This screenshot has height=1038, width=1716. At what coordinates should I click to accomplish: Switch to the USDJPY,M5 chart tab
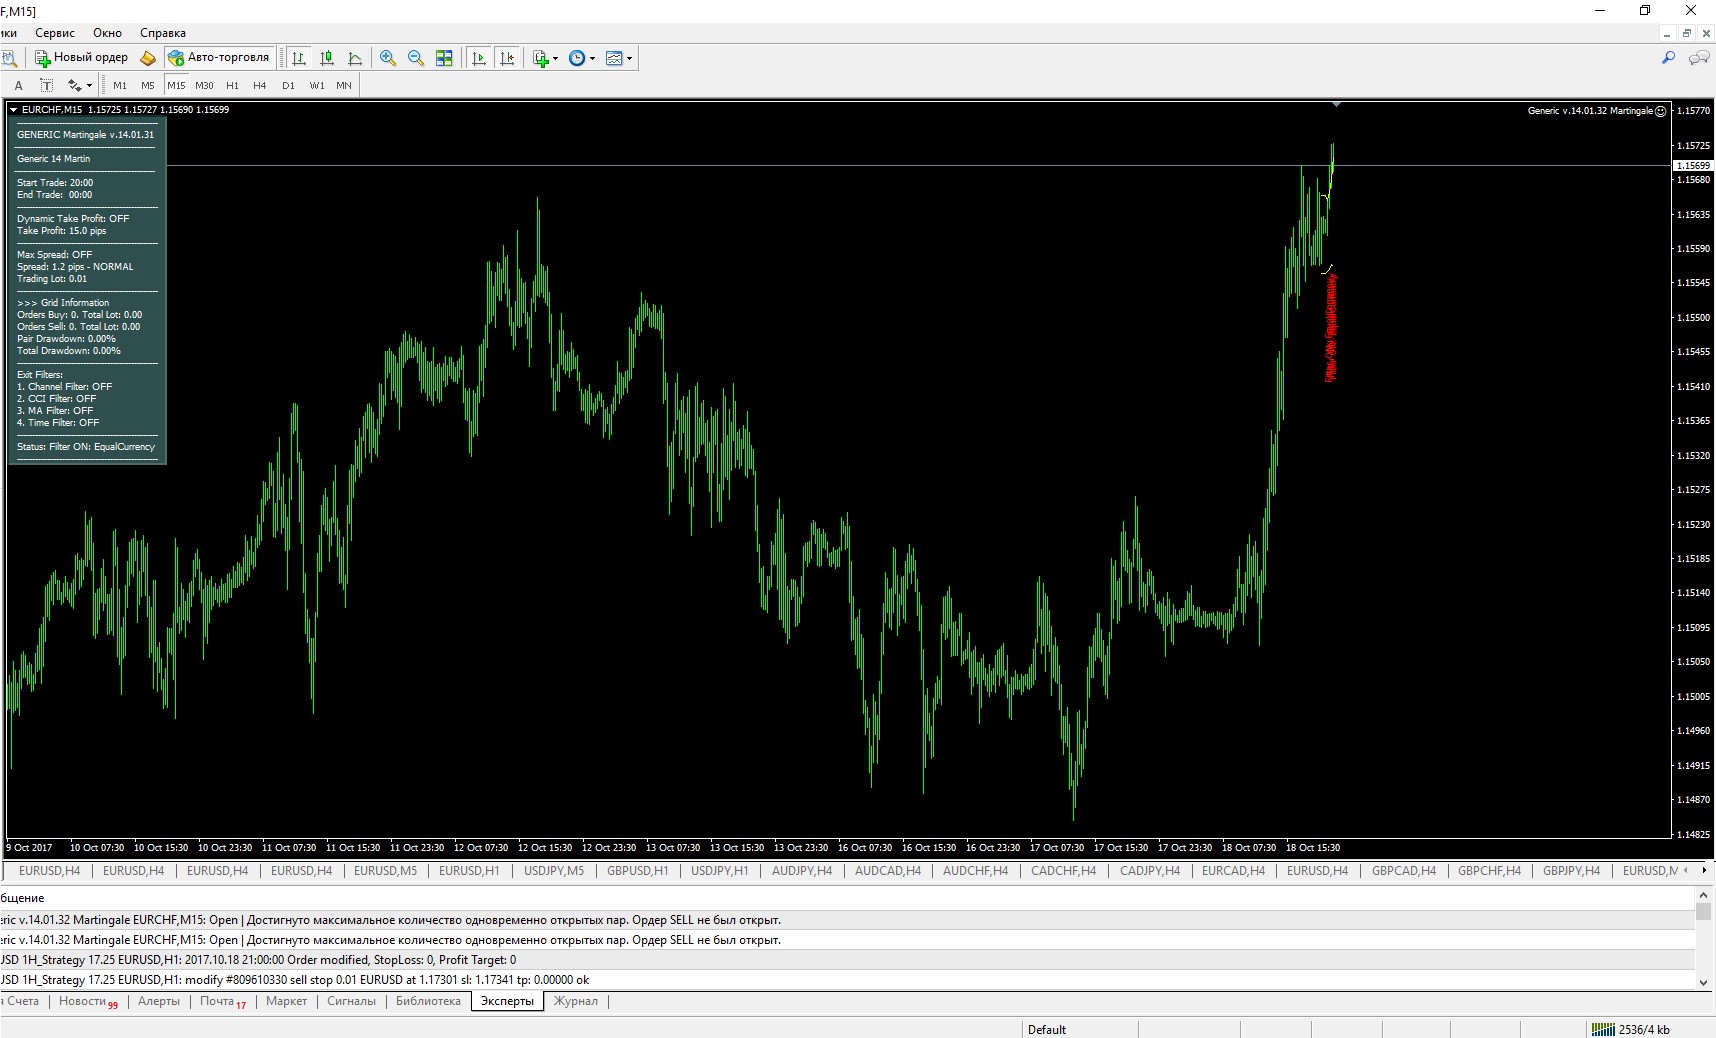(x=554, y=871)
